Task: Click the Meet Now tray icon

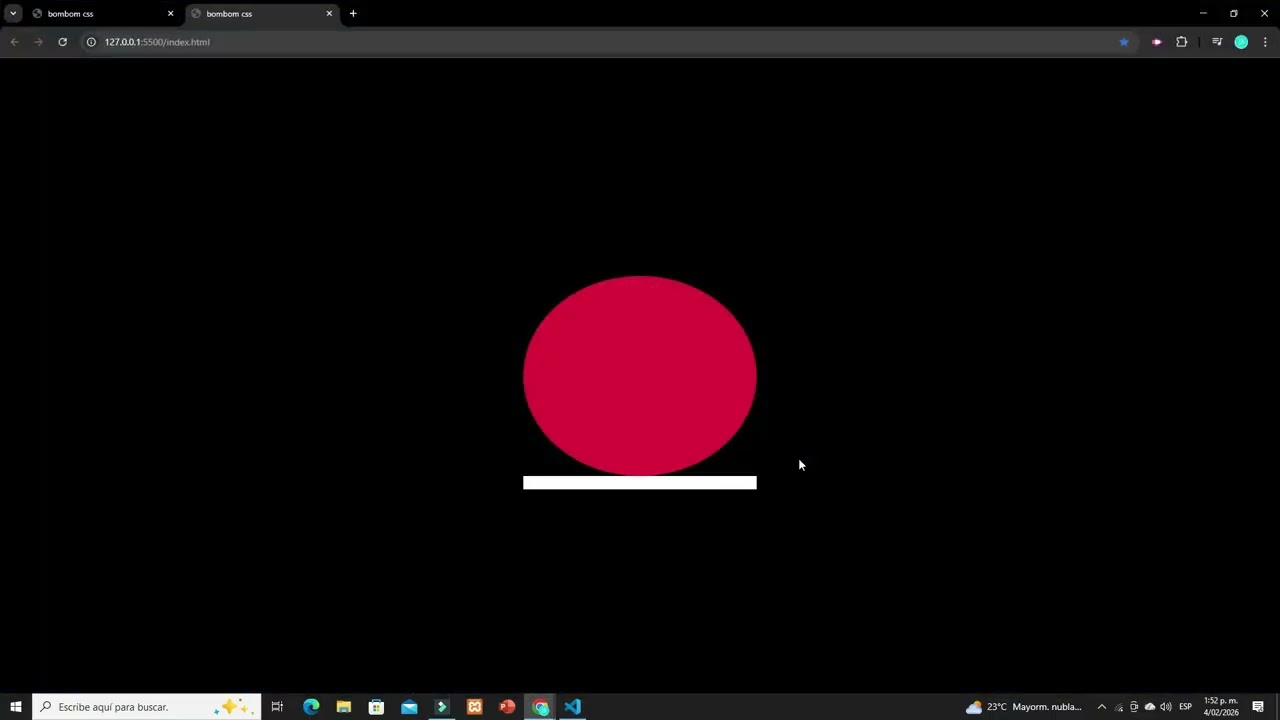Action: [1134, 707]
